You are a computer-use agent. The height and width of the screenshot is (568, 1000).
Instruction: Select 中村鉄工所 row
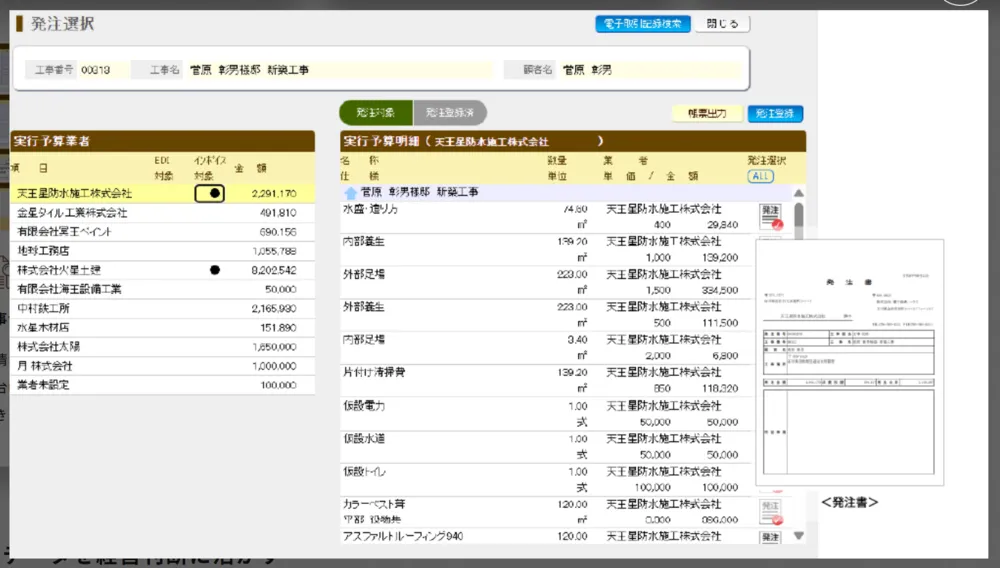163,309
